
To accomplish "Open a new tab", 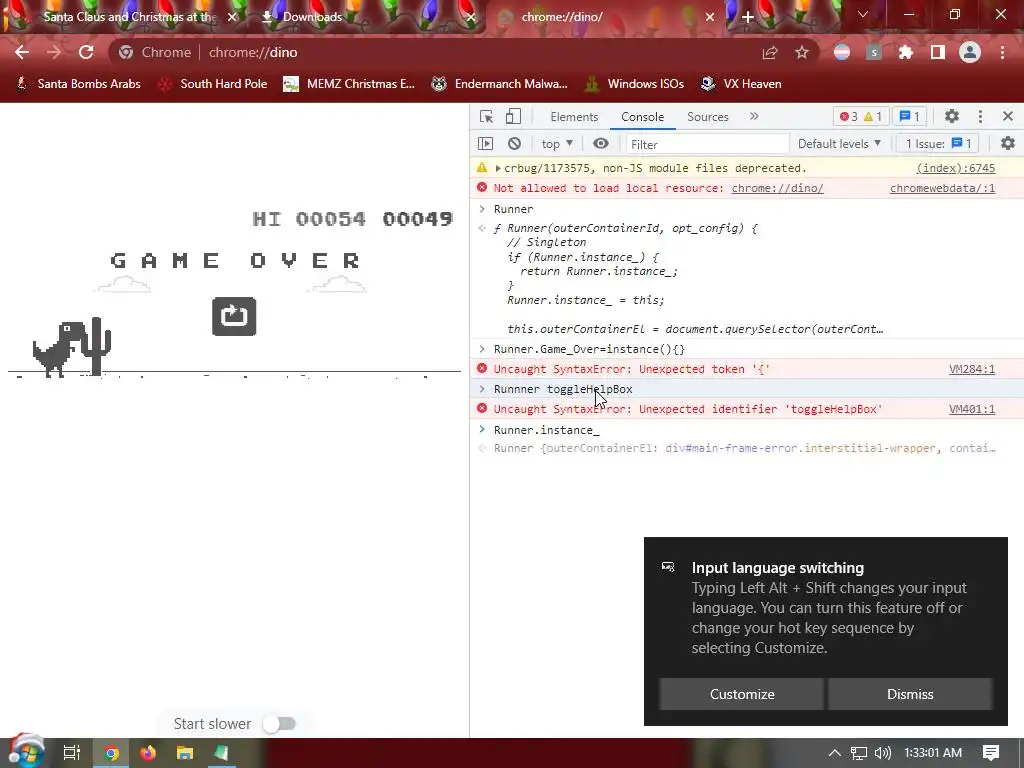I will (x=748, y=17).
